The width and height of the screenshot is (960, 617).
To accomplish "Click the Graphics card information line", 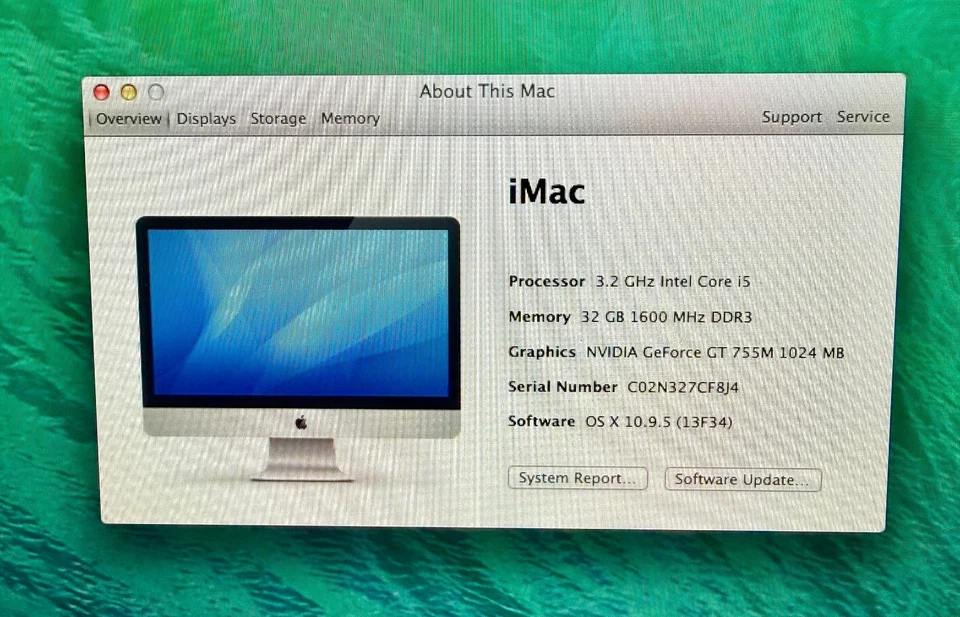I will (x=676, y=352).
